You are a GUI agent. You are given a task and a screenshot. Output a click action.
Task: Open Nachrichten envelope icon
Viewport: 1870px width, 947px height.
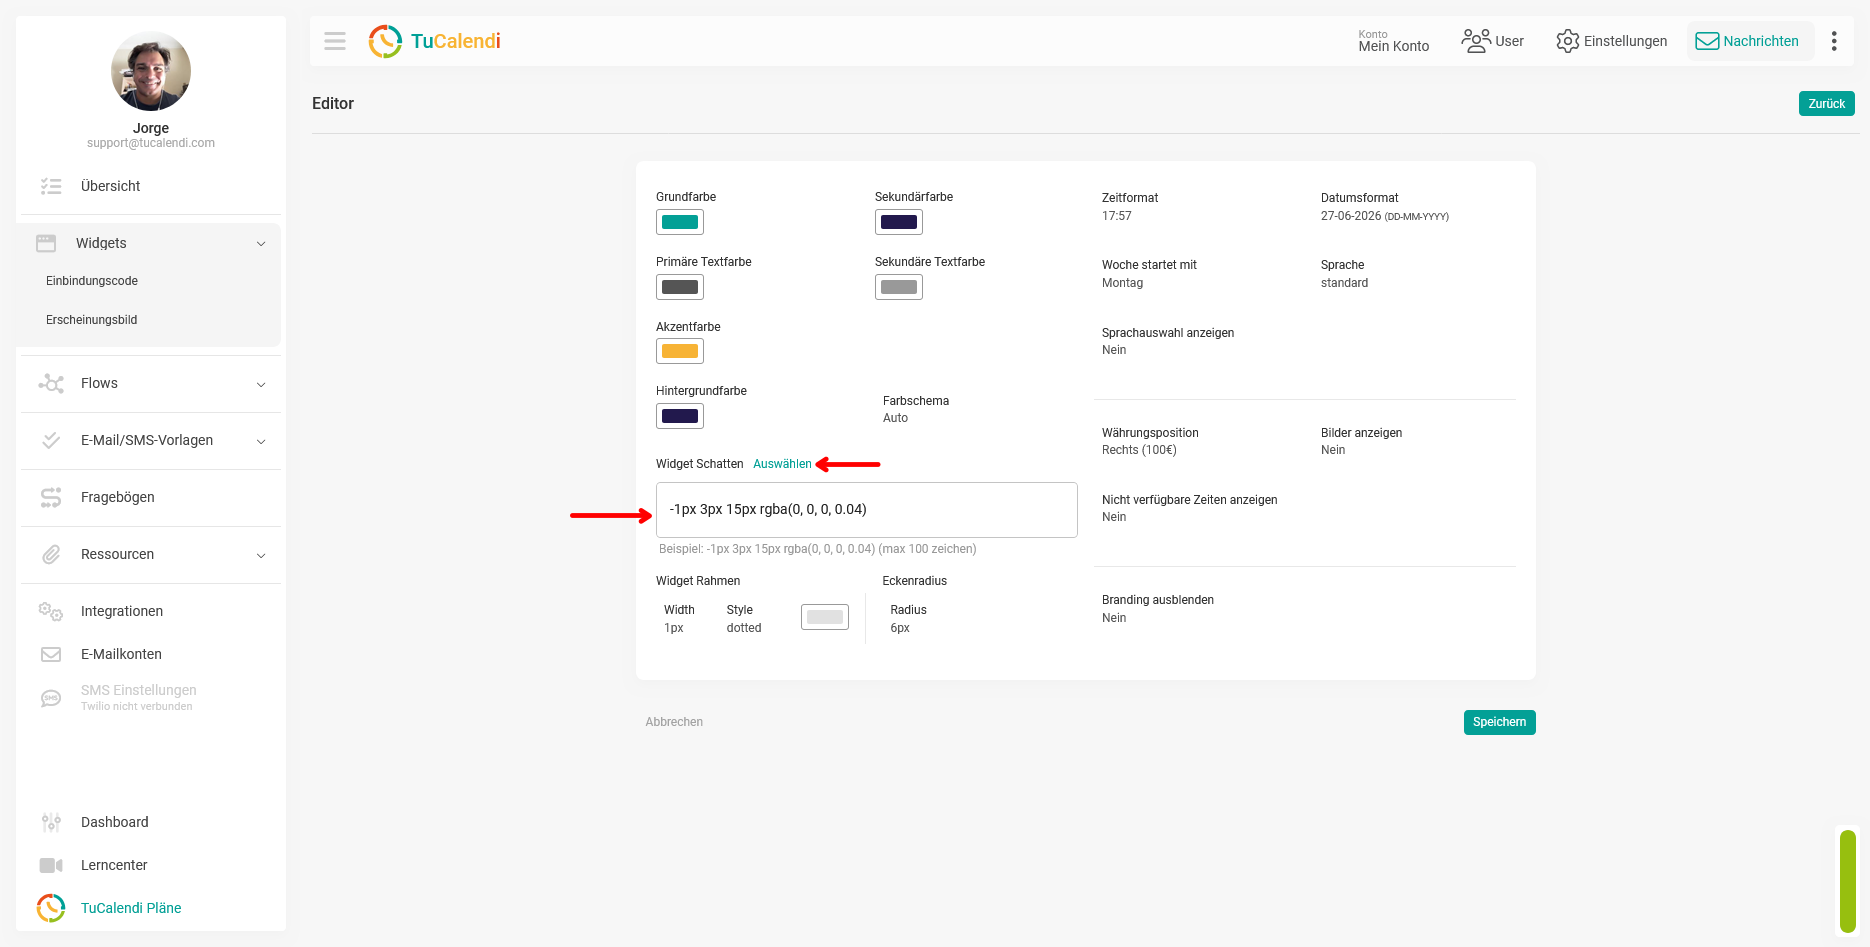[x=1707, y=41]
